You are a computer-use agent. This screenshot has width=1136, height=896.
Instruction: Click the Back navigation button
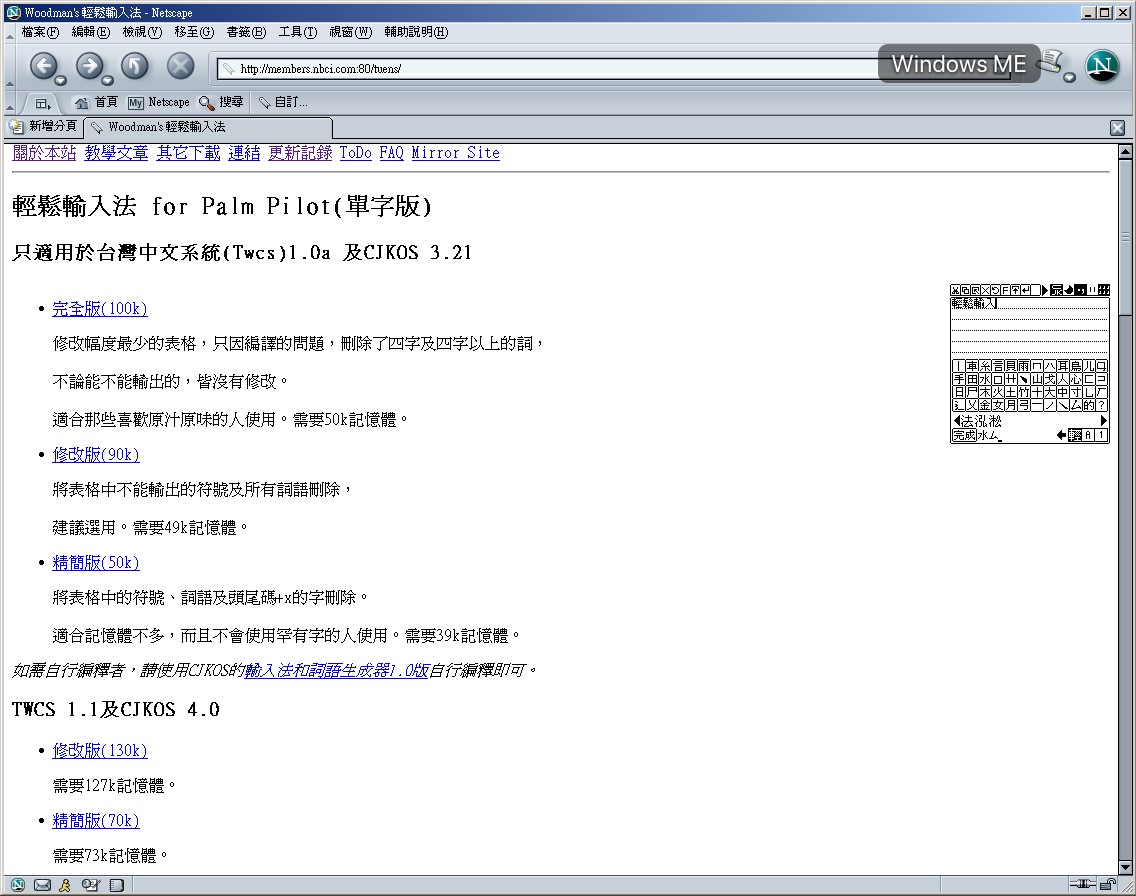(x=43, y=67)
